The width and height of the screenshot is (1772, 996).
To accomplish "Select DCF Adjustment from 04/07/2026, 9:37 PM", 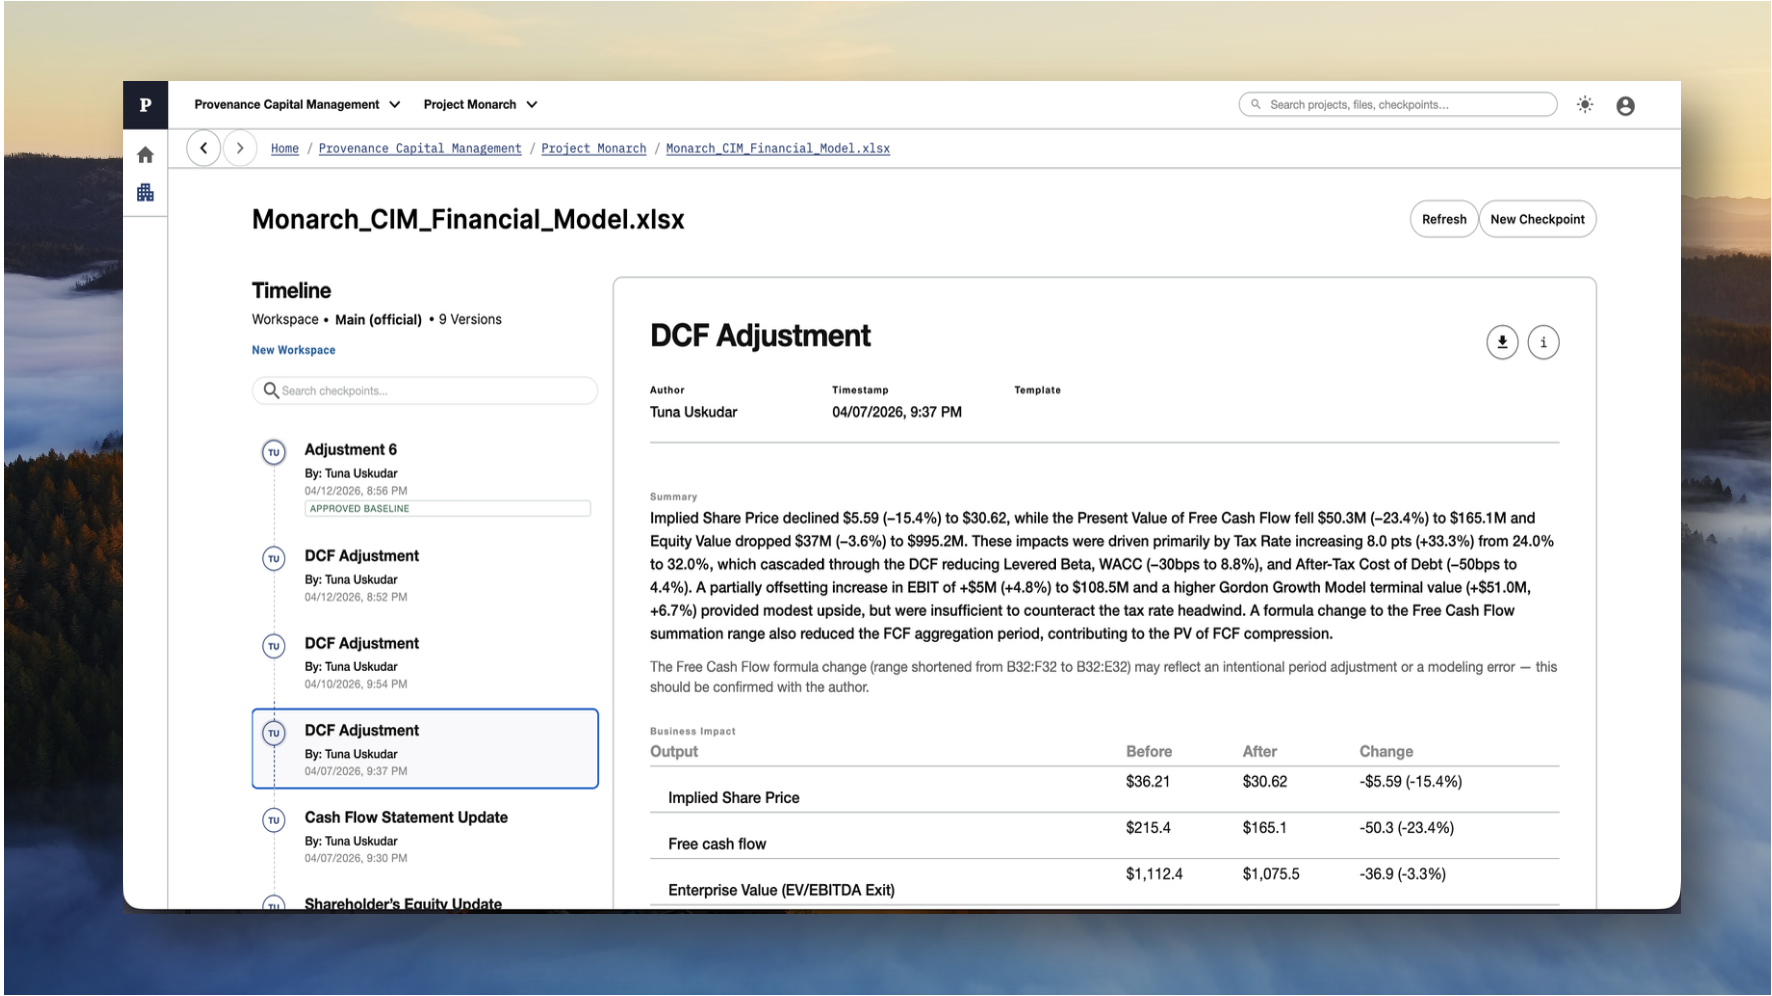I will (425, 749).
